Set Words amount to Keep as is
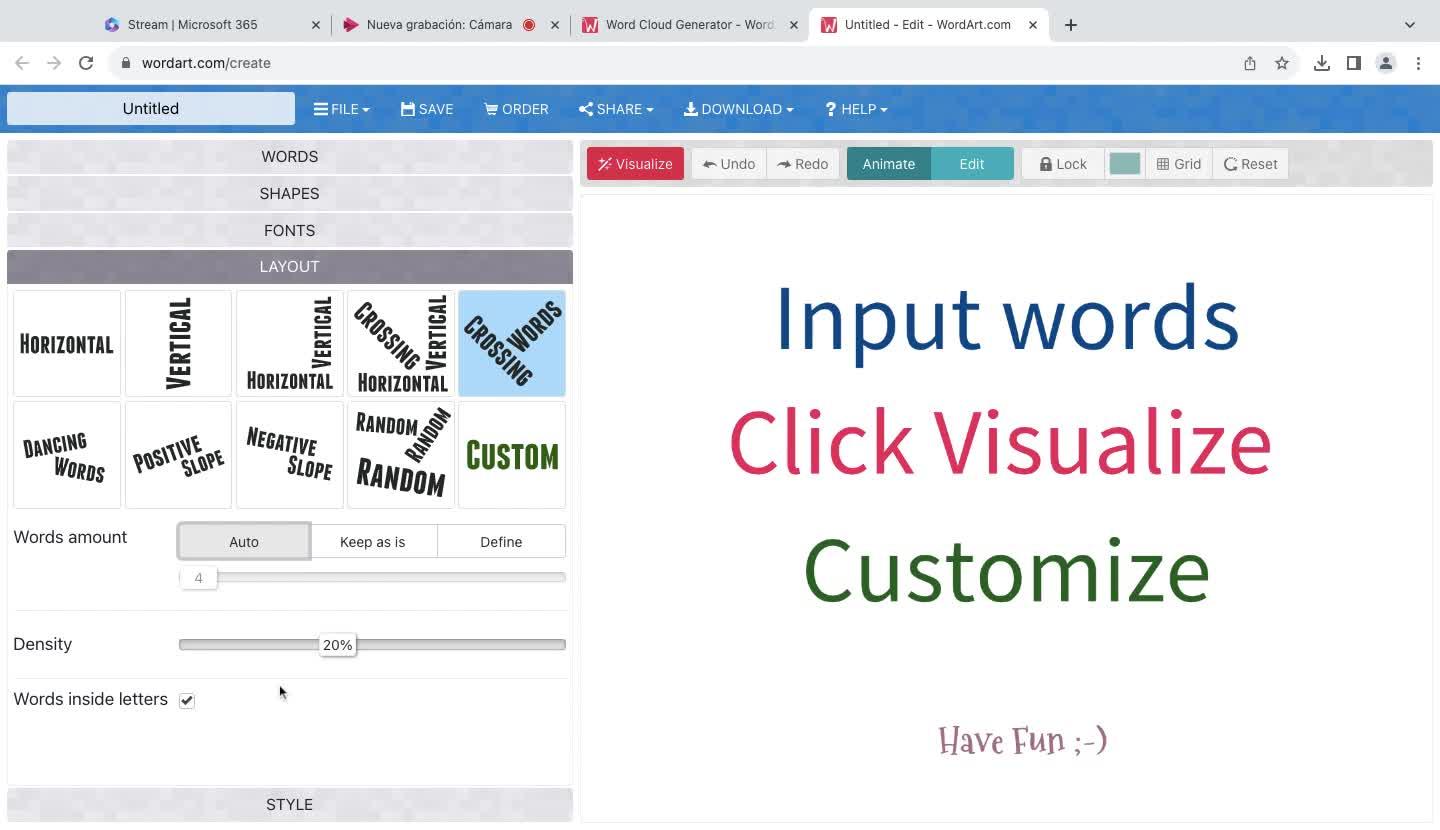The height and width of the screenshot is (830, 1440). [373, 542]
